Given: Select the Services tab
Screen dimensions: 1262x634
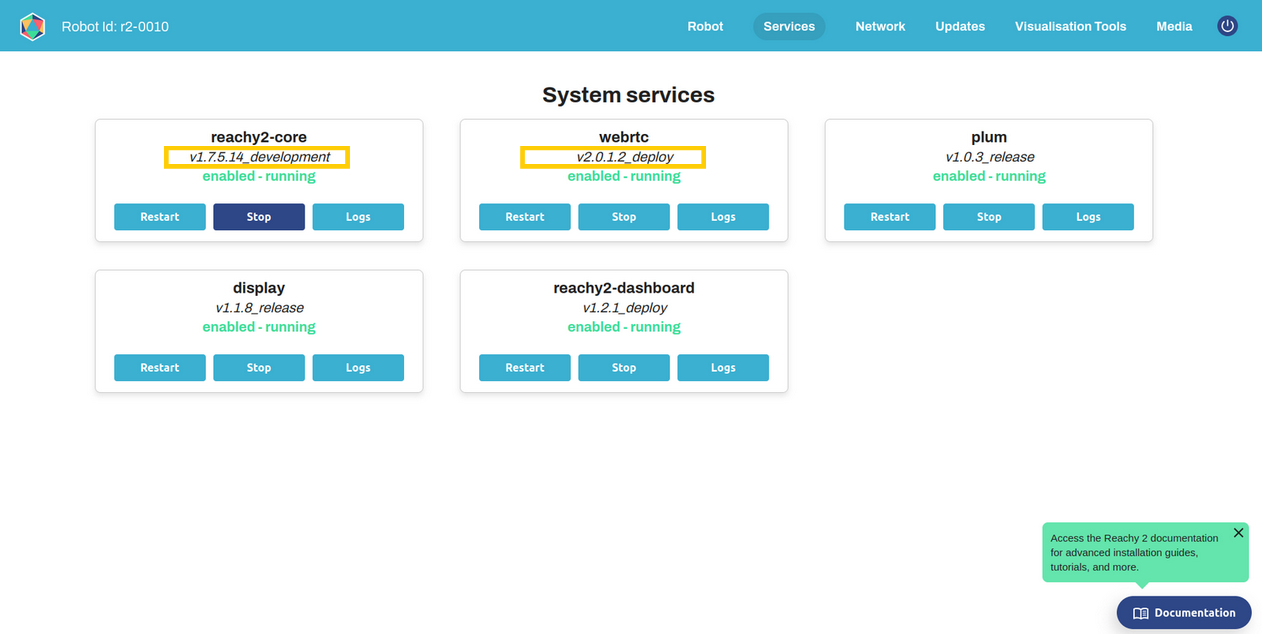Looking at the screenshot, I should (789, 27).
